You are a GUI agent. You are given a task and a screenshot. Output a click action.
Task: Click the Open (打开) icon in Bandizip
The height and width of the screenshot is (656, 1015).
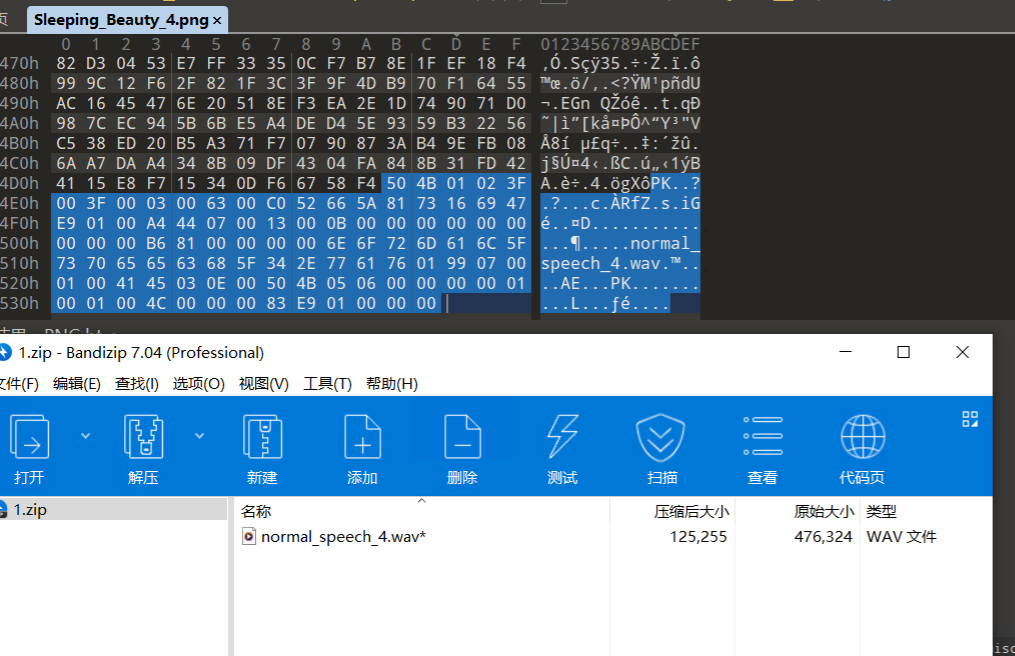click(x=29, y=437)
